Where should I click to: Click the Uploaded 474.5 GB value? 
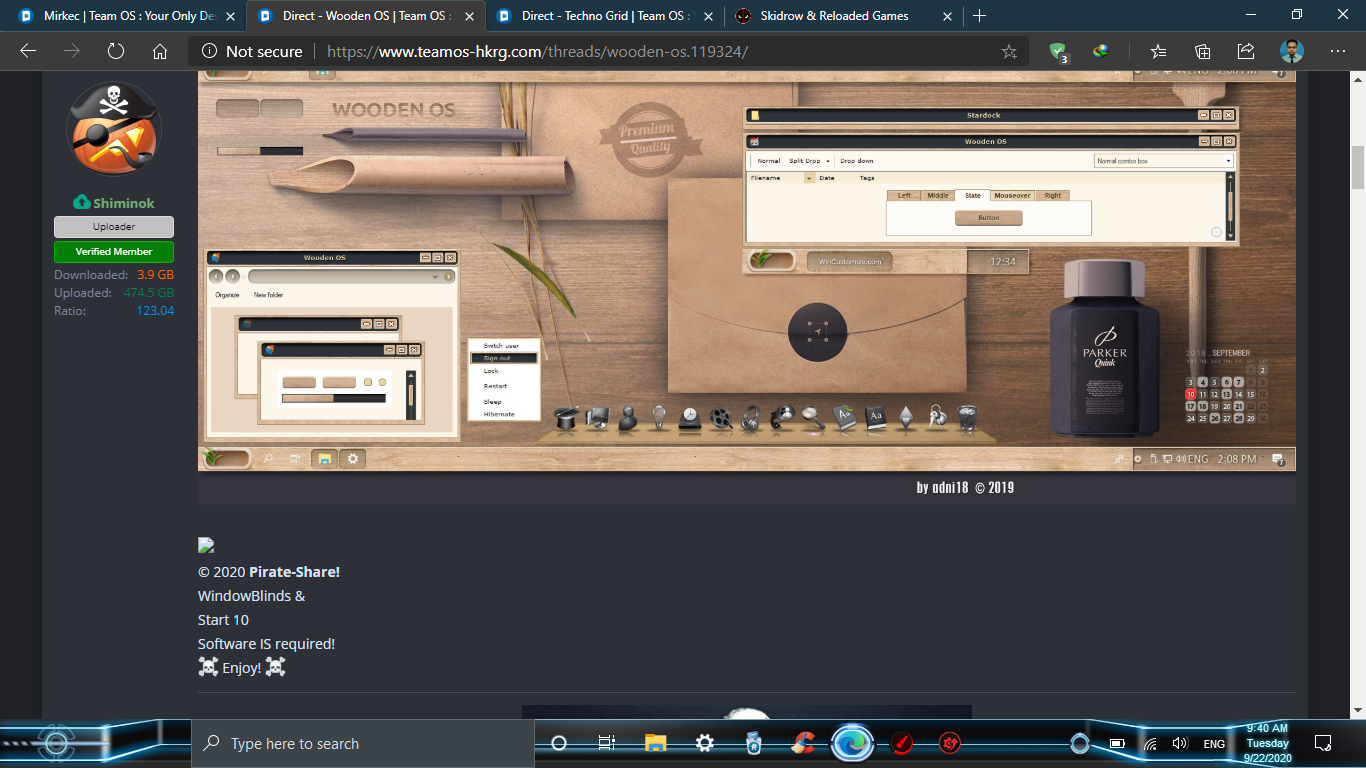pyautogui.click(x=149, y=293)
